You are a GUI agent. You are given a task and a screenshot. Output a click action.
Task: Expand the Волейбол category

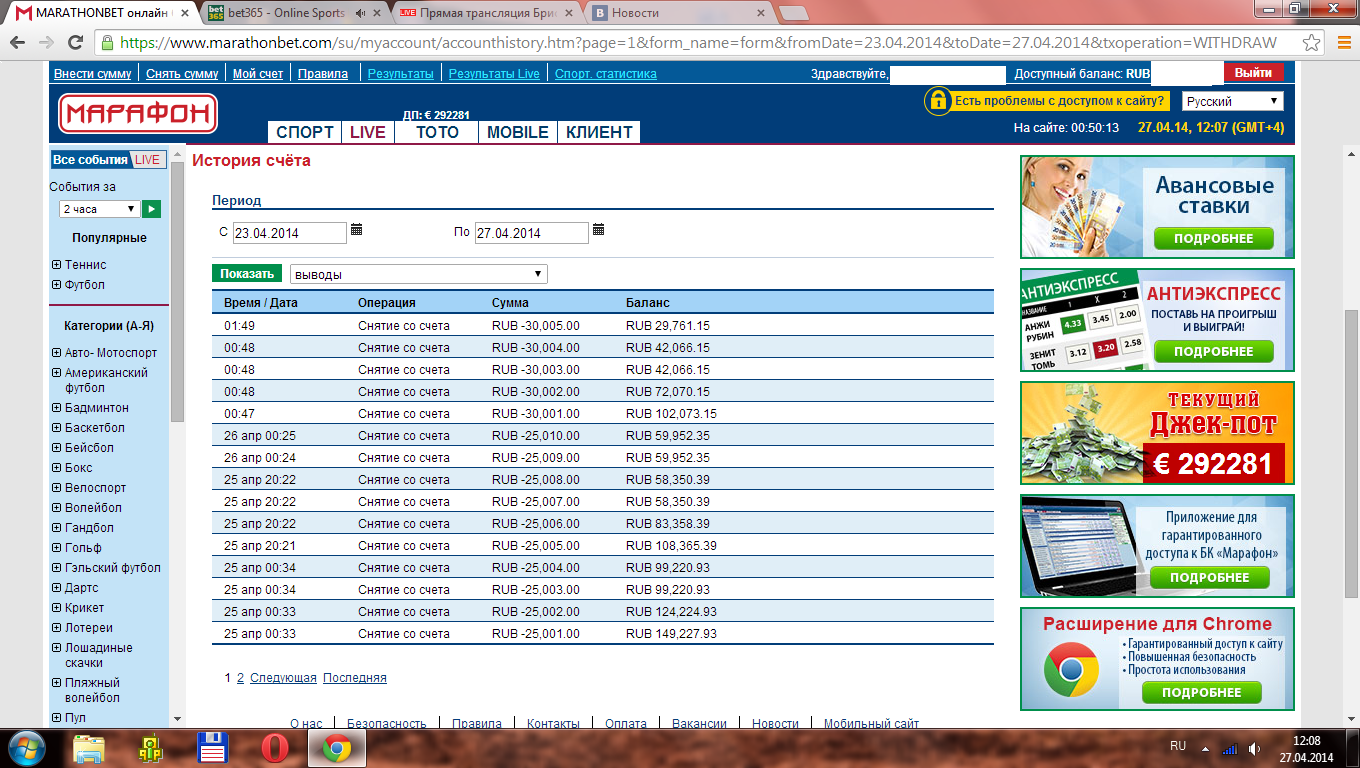[x=56, y=508]
